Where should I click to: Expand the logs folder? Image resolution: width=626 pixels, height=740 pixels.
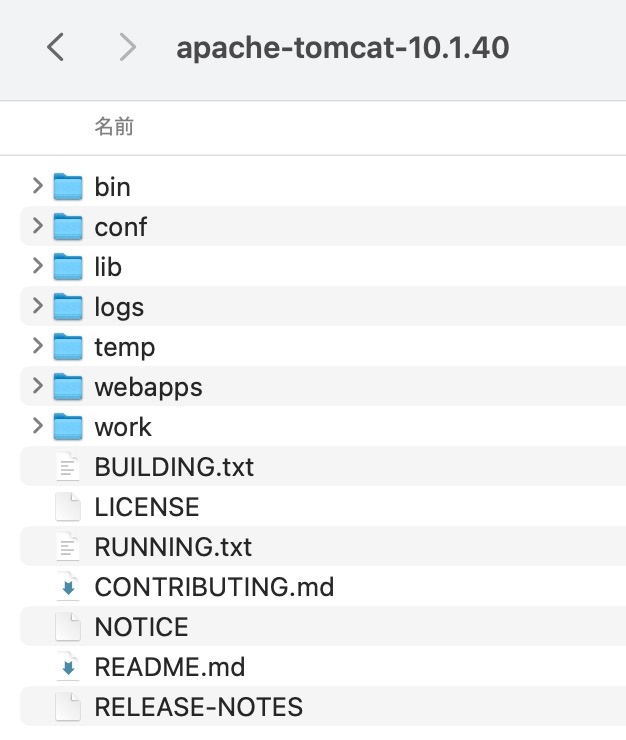[x=38, y=306]
